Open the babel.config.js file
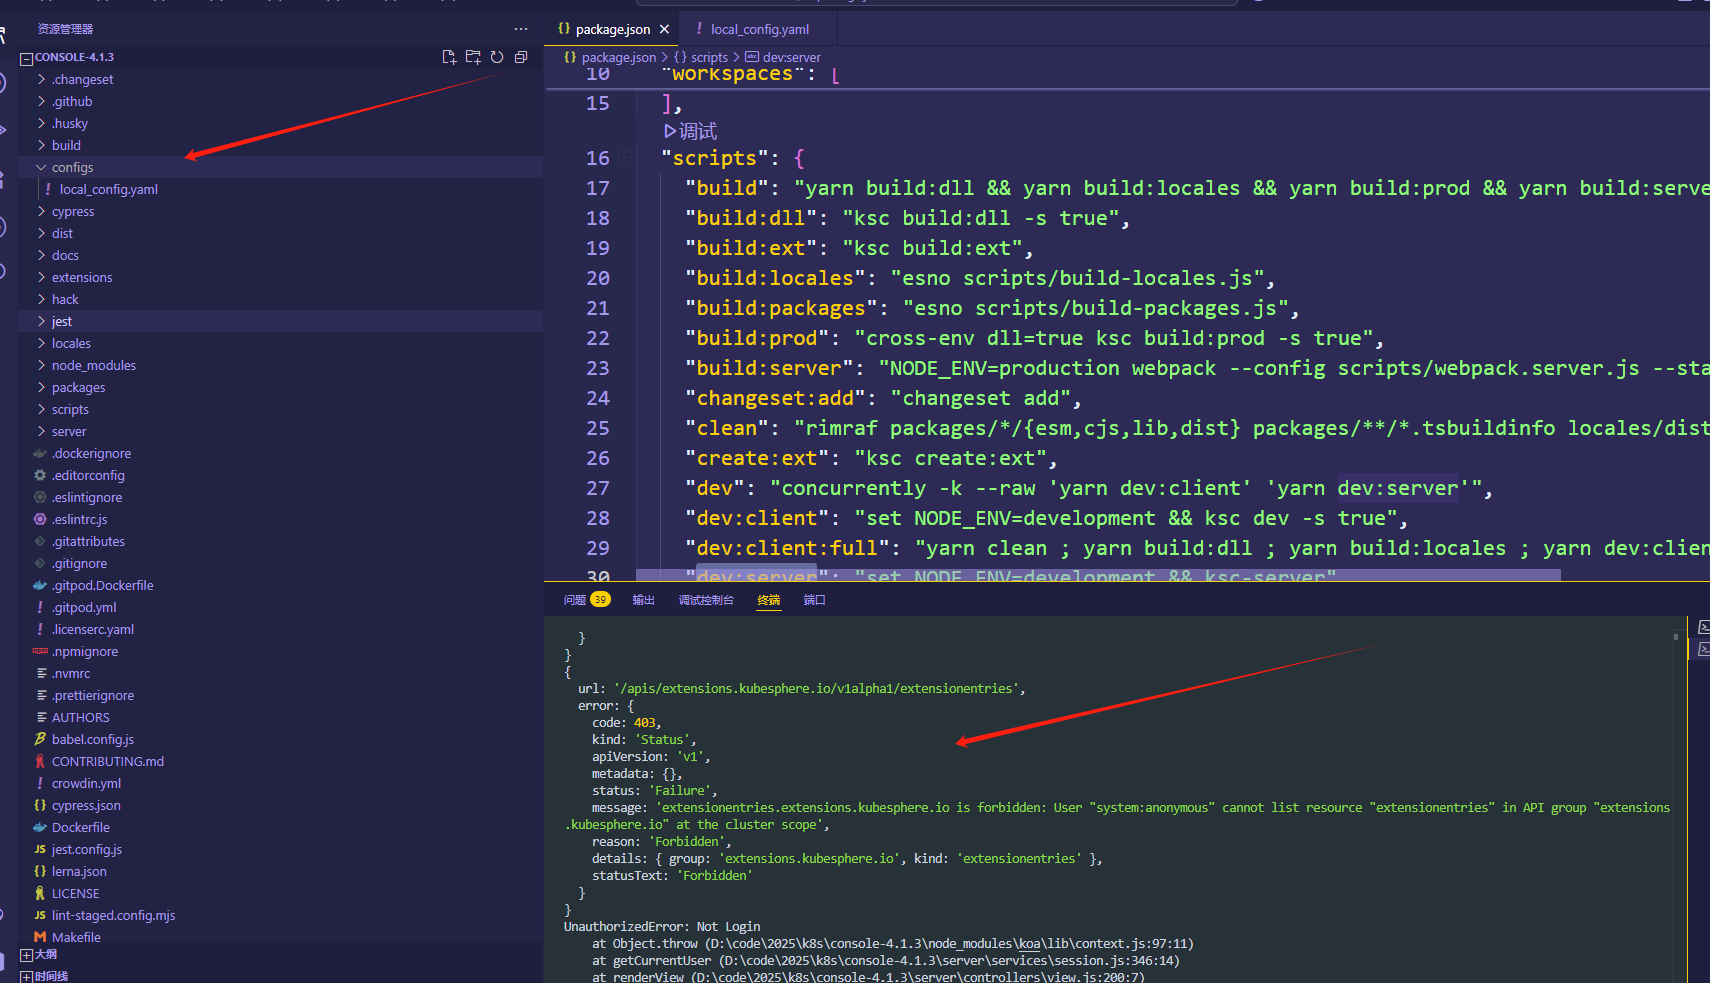 [x=92, y=739]
